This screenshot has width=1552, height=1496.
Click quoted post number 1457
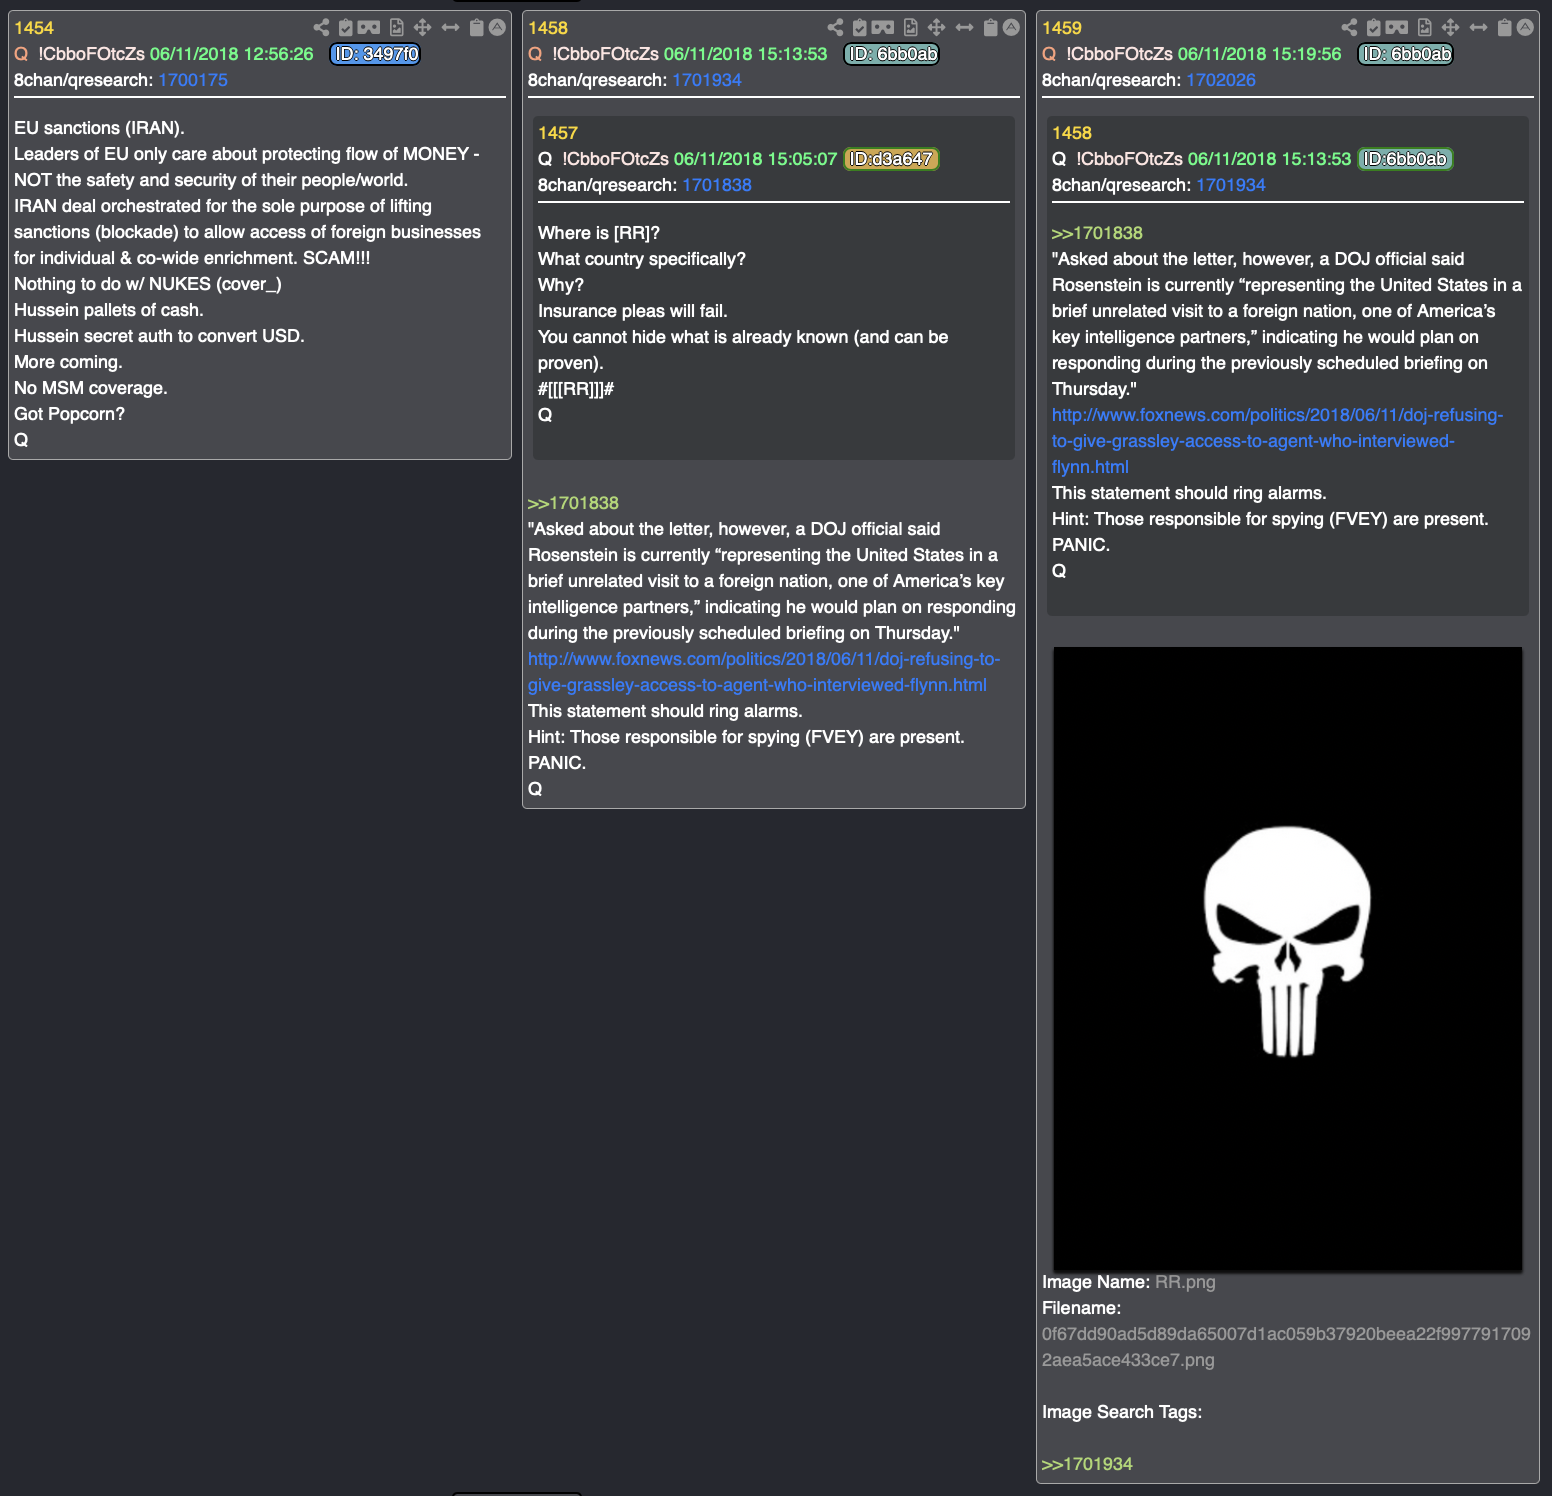(558, 133)
